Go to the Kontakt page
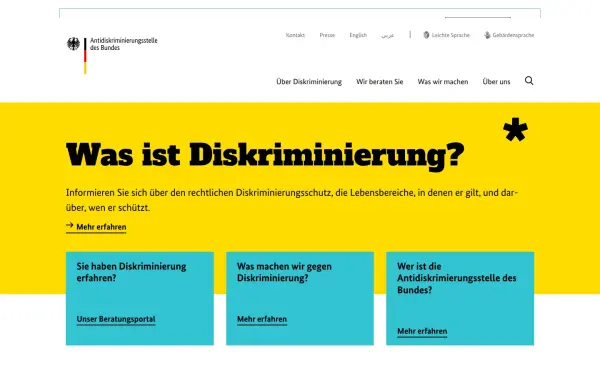 point(295,35)
